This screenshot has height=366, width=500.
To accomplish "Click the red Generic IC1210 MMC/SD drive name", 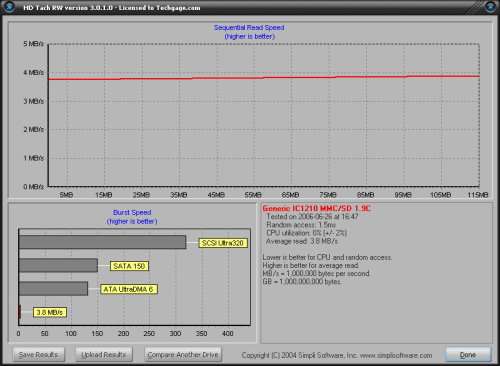I will pyautogui.click(x=316, y=209).
